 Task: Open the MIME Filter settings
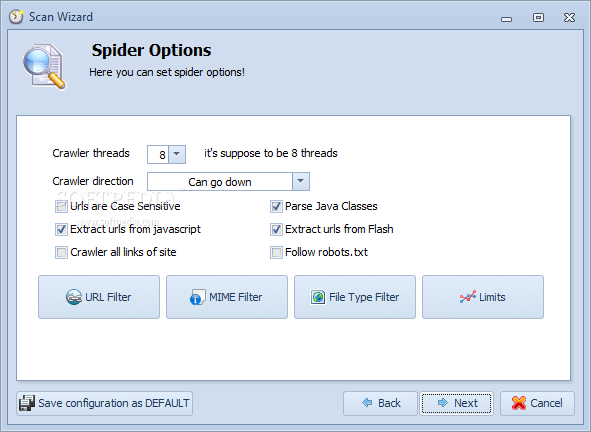(227, 297)
